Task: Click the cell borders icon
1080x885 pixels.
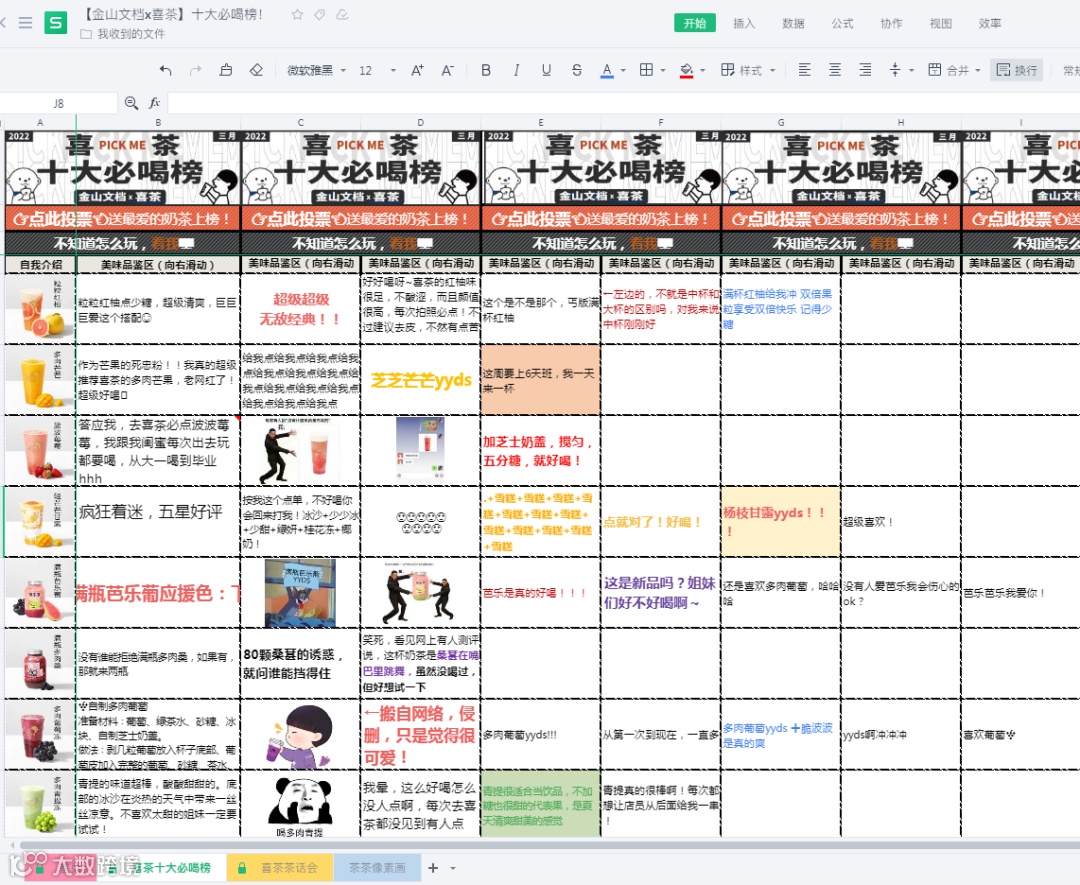Action: (x=646, y=70)
